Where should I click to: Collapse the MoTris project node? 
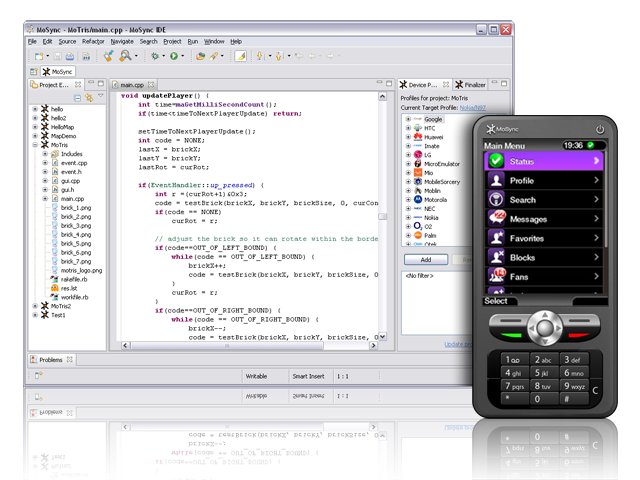tap(35, 145)
